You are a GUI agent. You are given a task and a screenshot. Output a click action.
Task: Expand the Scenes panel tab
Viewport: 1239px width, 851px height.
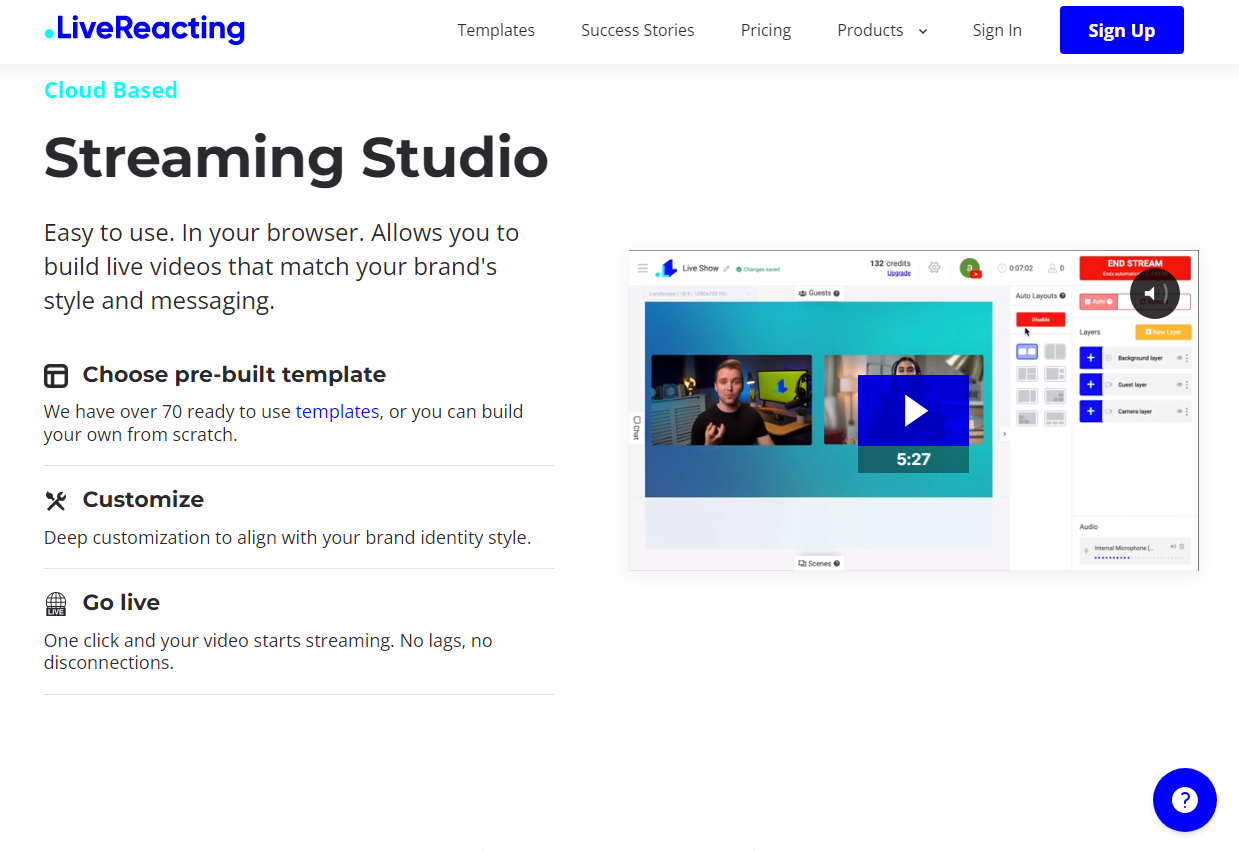pos(819,564)
